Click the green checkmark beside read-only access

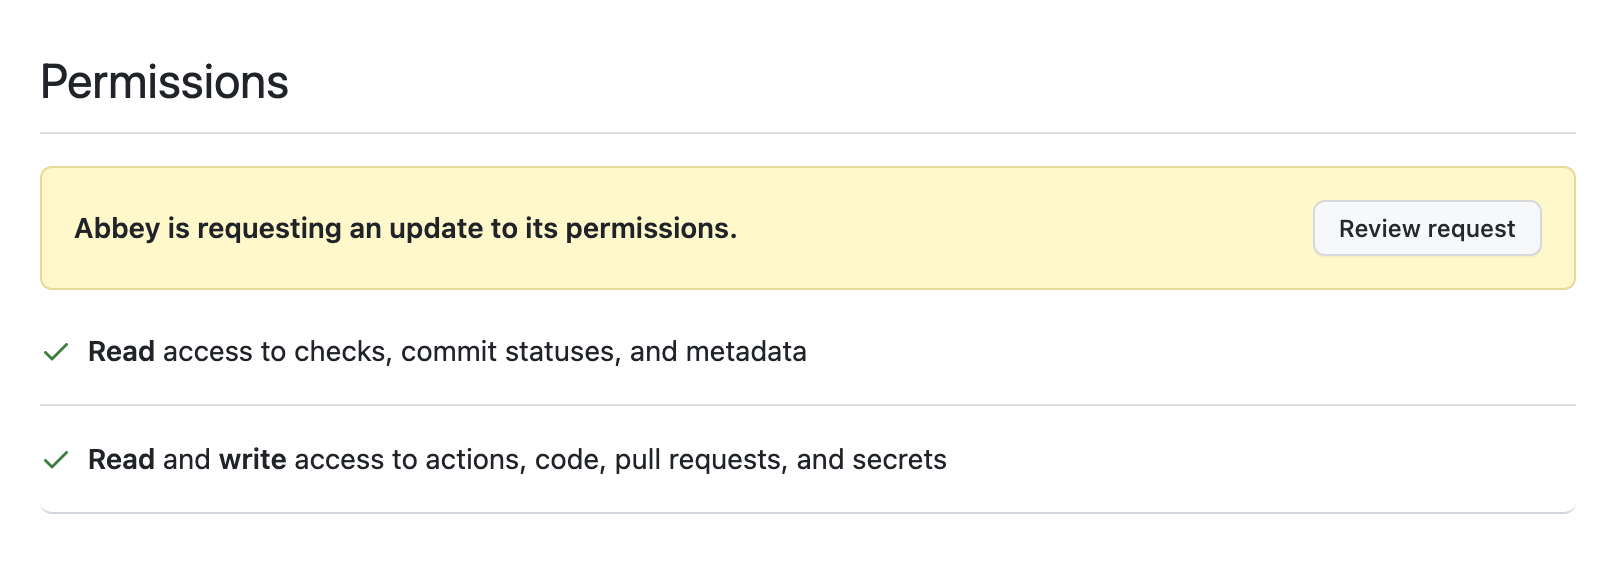[x=56, y=352]
